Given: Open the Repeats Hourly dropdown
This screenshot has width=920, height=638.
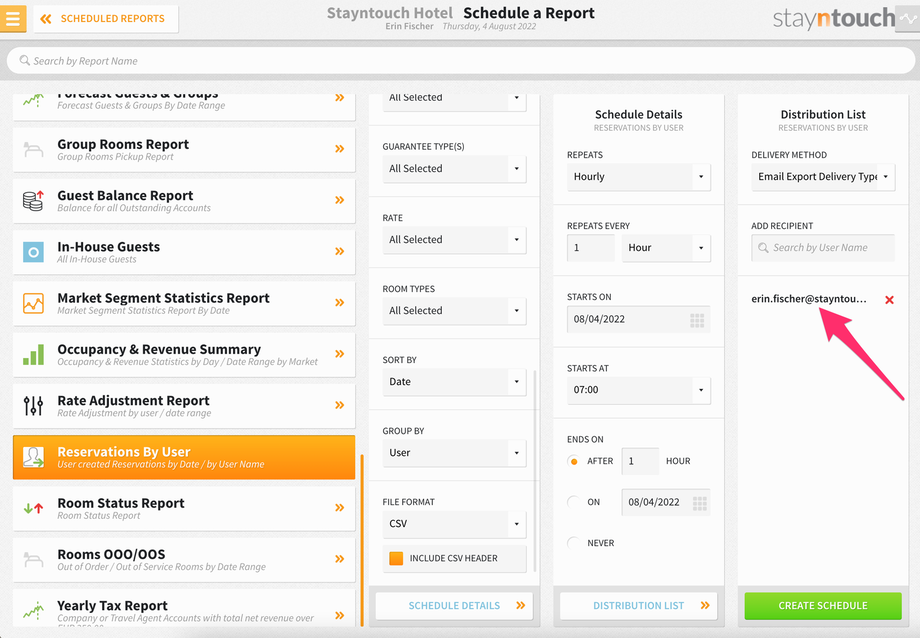Looking at the screenshot, I should (x=638, y=177).
